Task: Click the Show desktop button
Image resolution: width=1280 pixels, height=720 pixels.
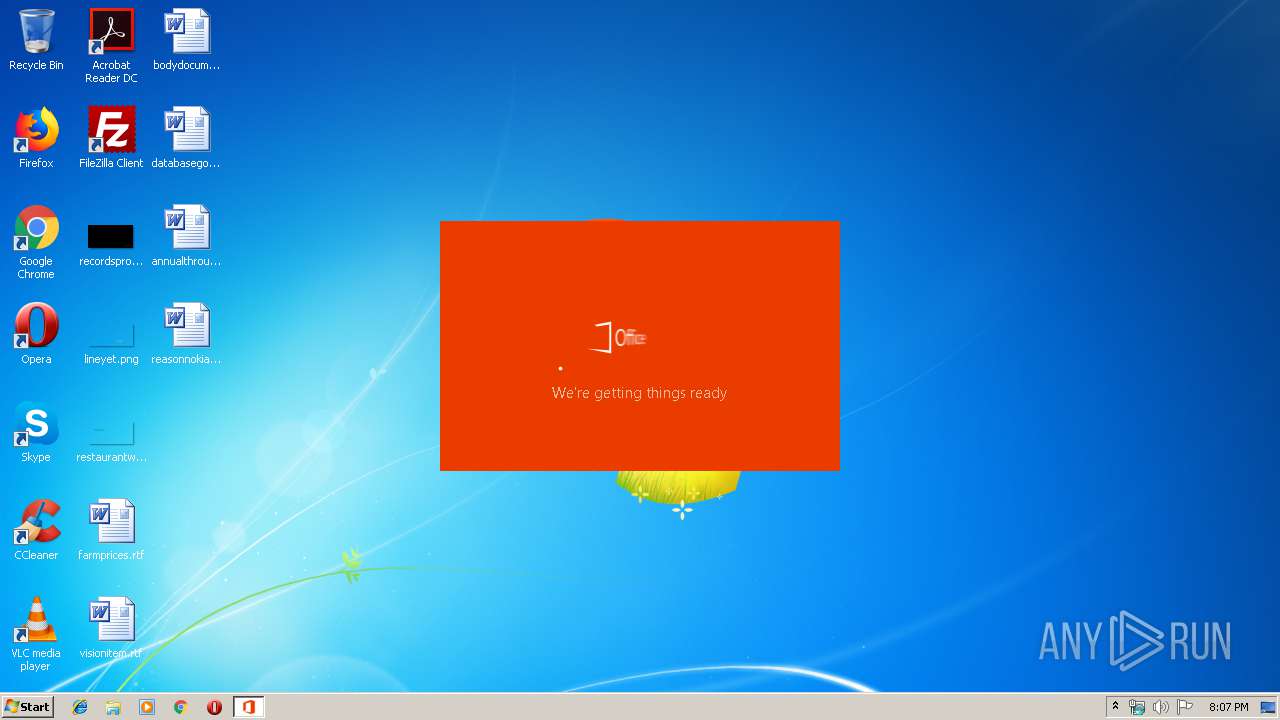Action: [x=1269, y=707]
